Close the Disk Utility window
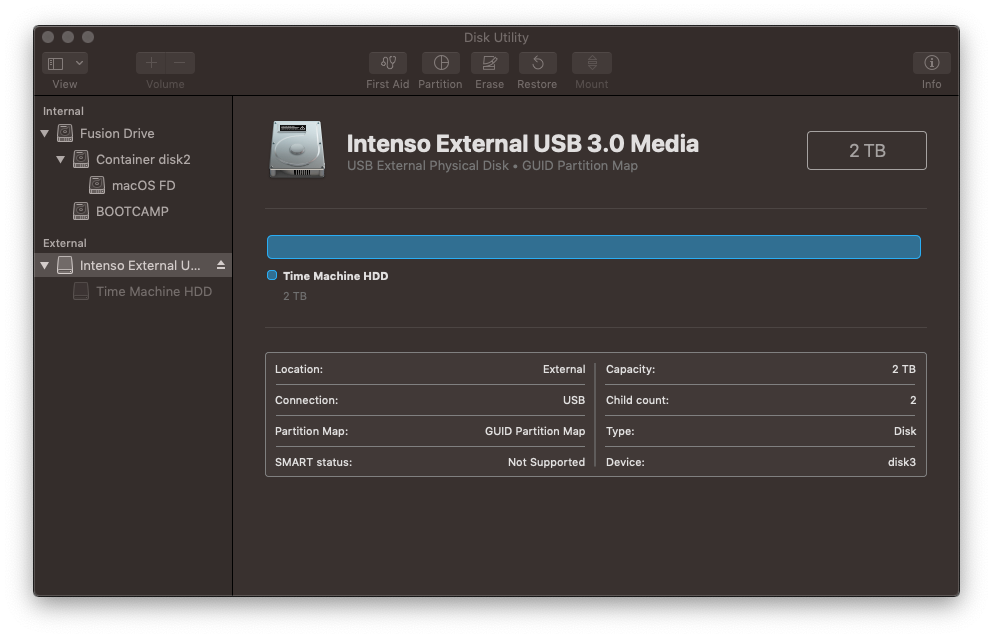Viewport: 993px width, 638px height. coord(48,37)
